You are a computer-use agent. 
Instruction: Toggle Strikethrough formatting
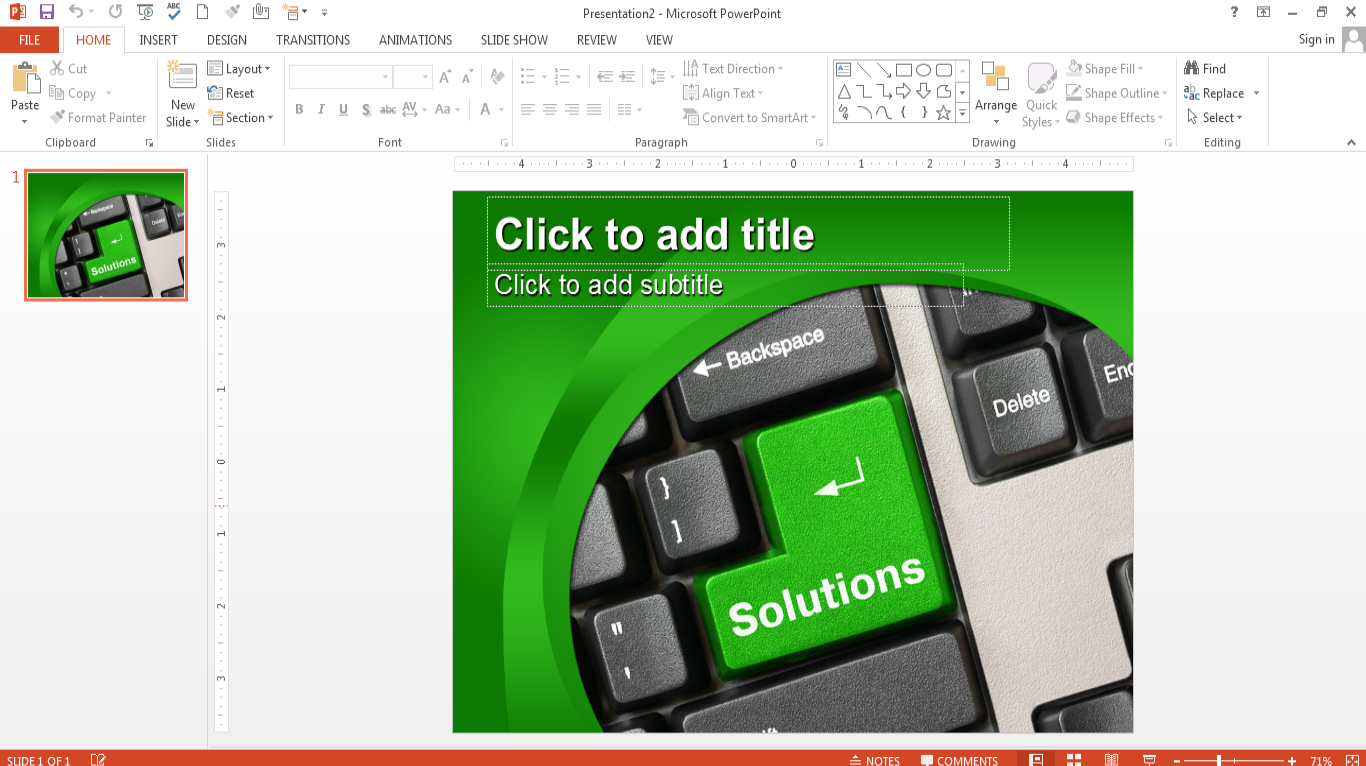point(388,110)
